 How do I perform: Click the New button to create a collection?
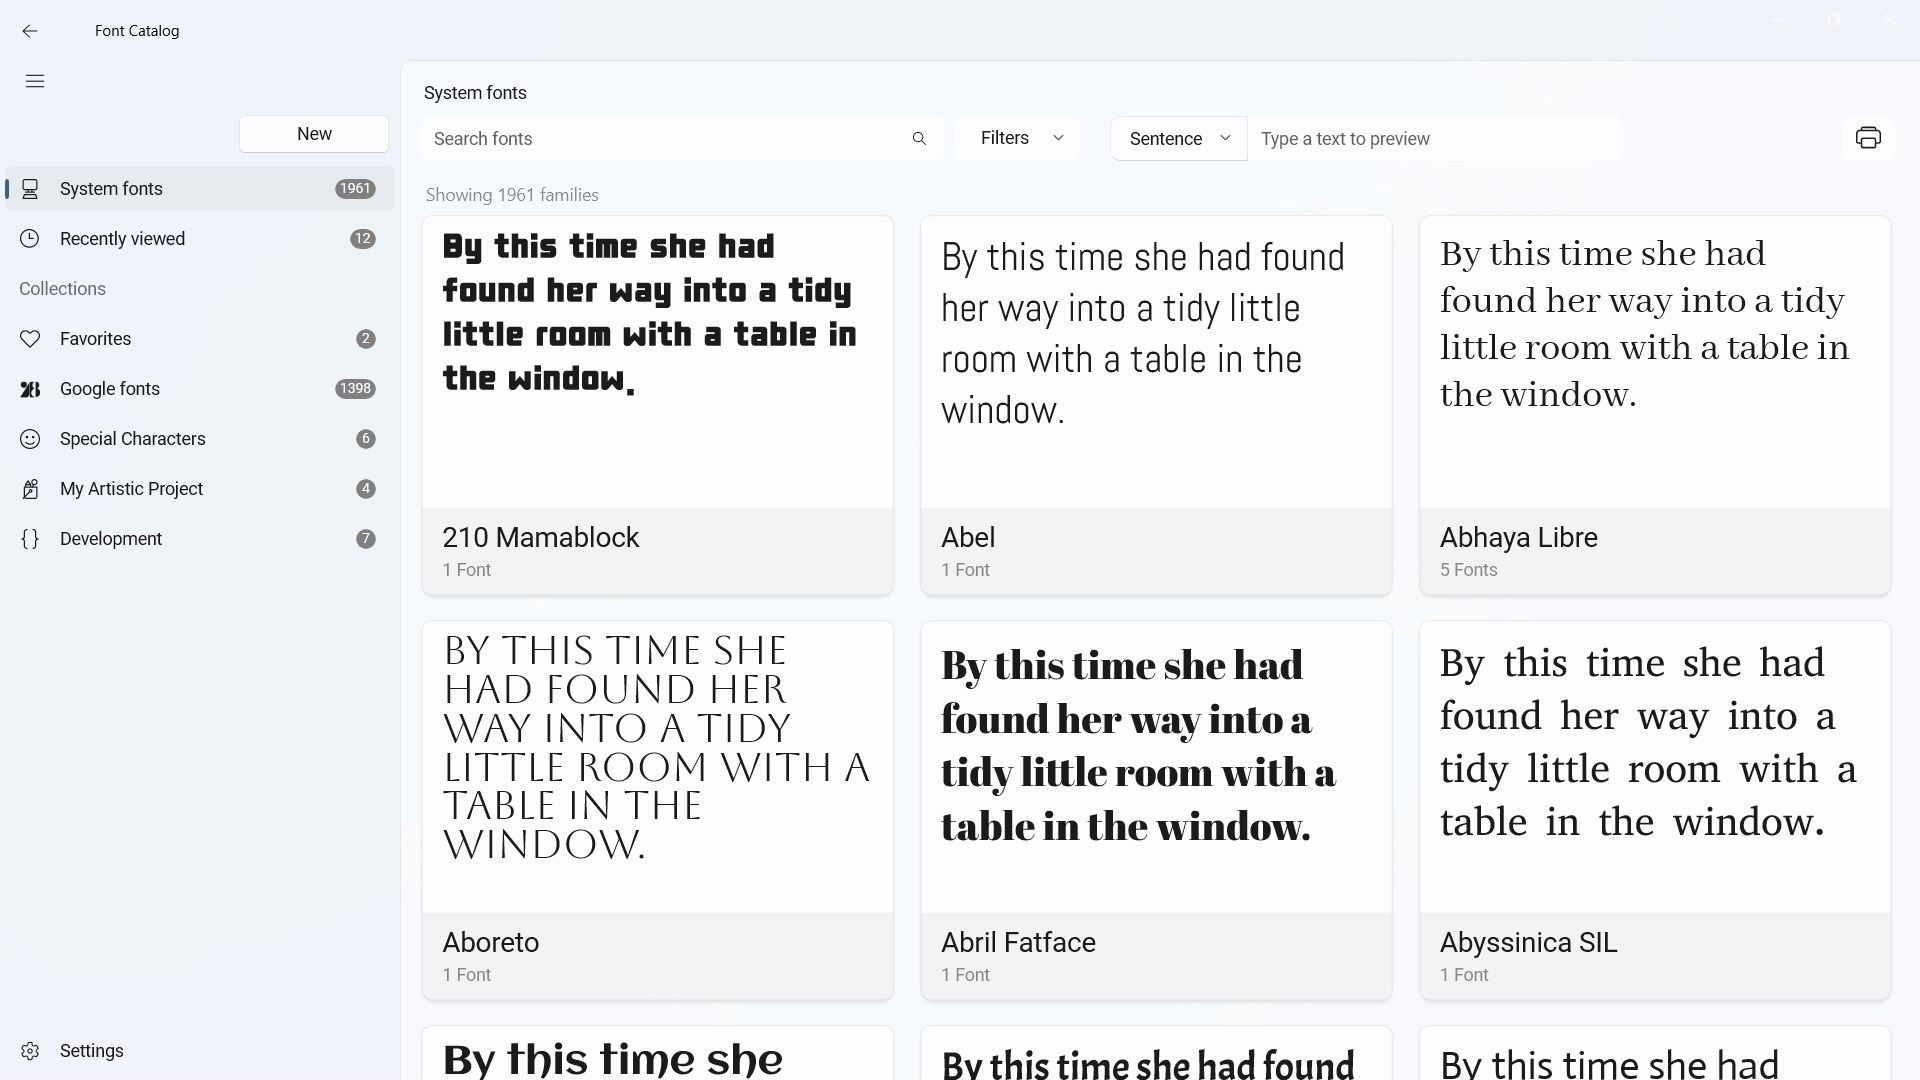click(313, 133)
